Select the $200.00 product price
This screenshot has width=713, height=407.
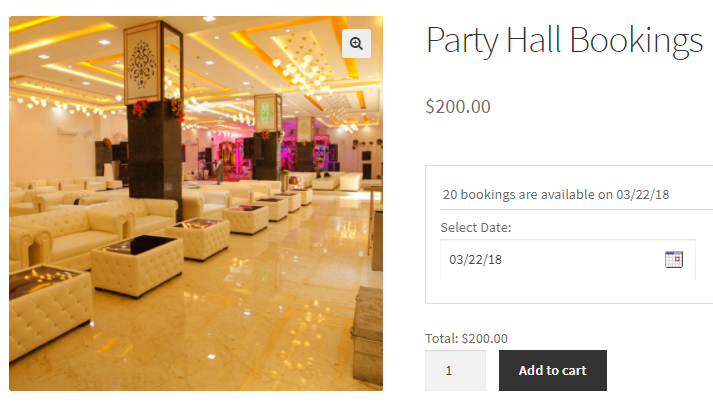458,106
